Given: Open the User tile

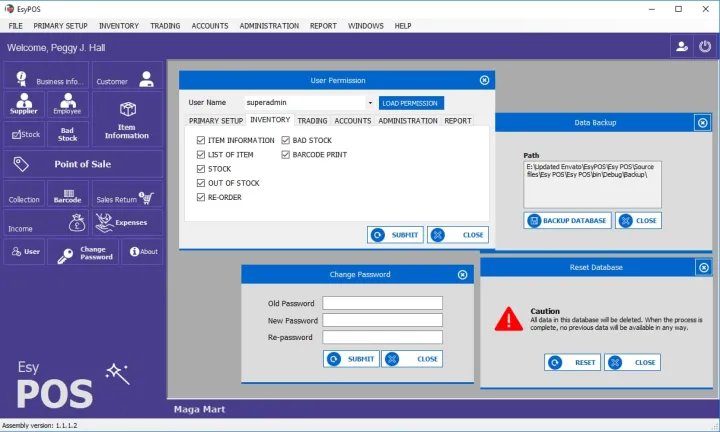Looking at the screenshot, I should point(24,252).
